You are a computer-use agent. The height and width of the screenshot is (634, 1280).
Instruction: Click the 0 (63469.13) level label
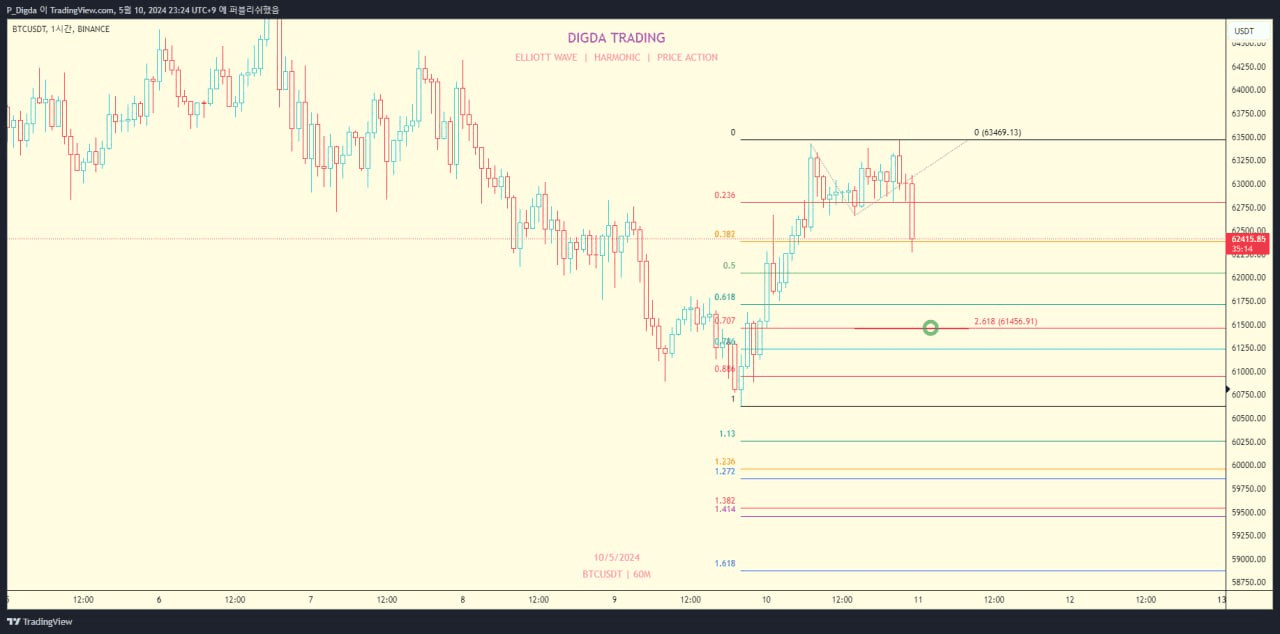point(997,133)
